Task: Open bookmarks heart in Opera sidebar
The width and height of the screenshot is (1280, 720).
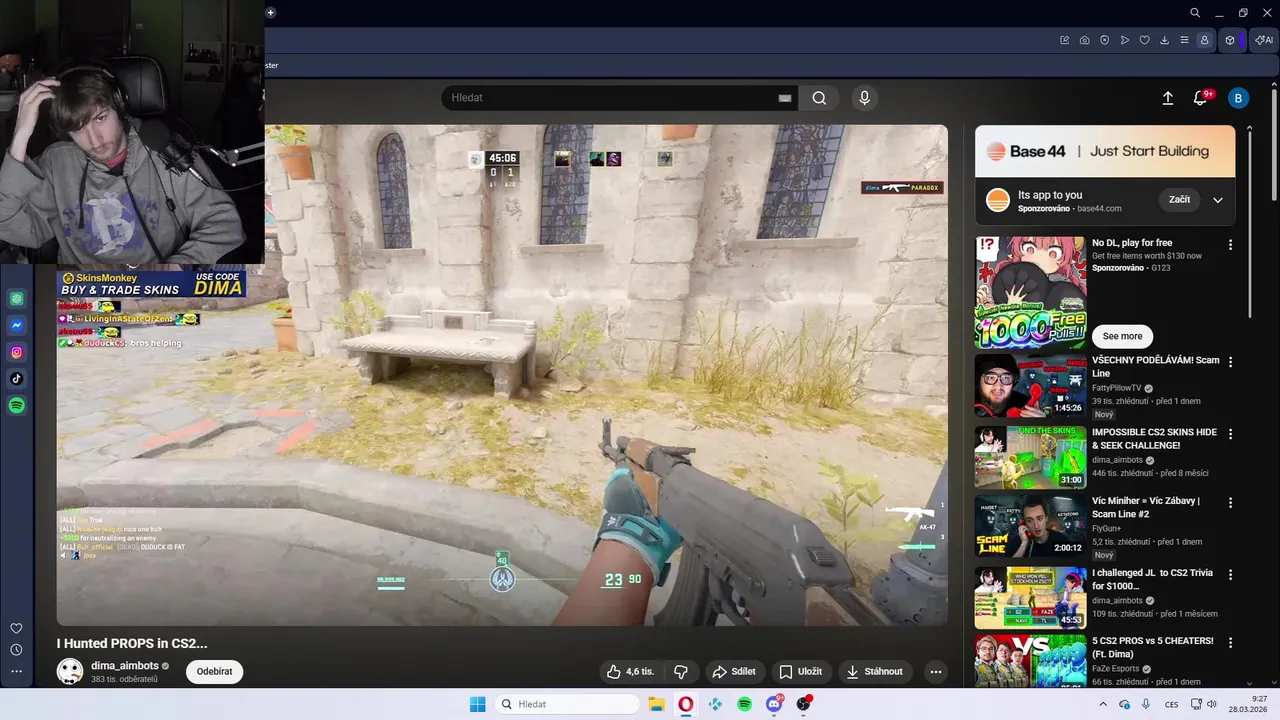Action: click(x=16, y=628)
